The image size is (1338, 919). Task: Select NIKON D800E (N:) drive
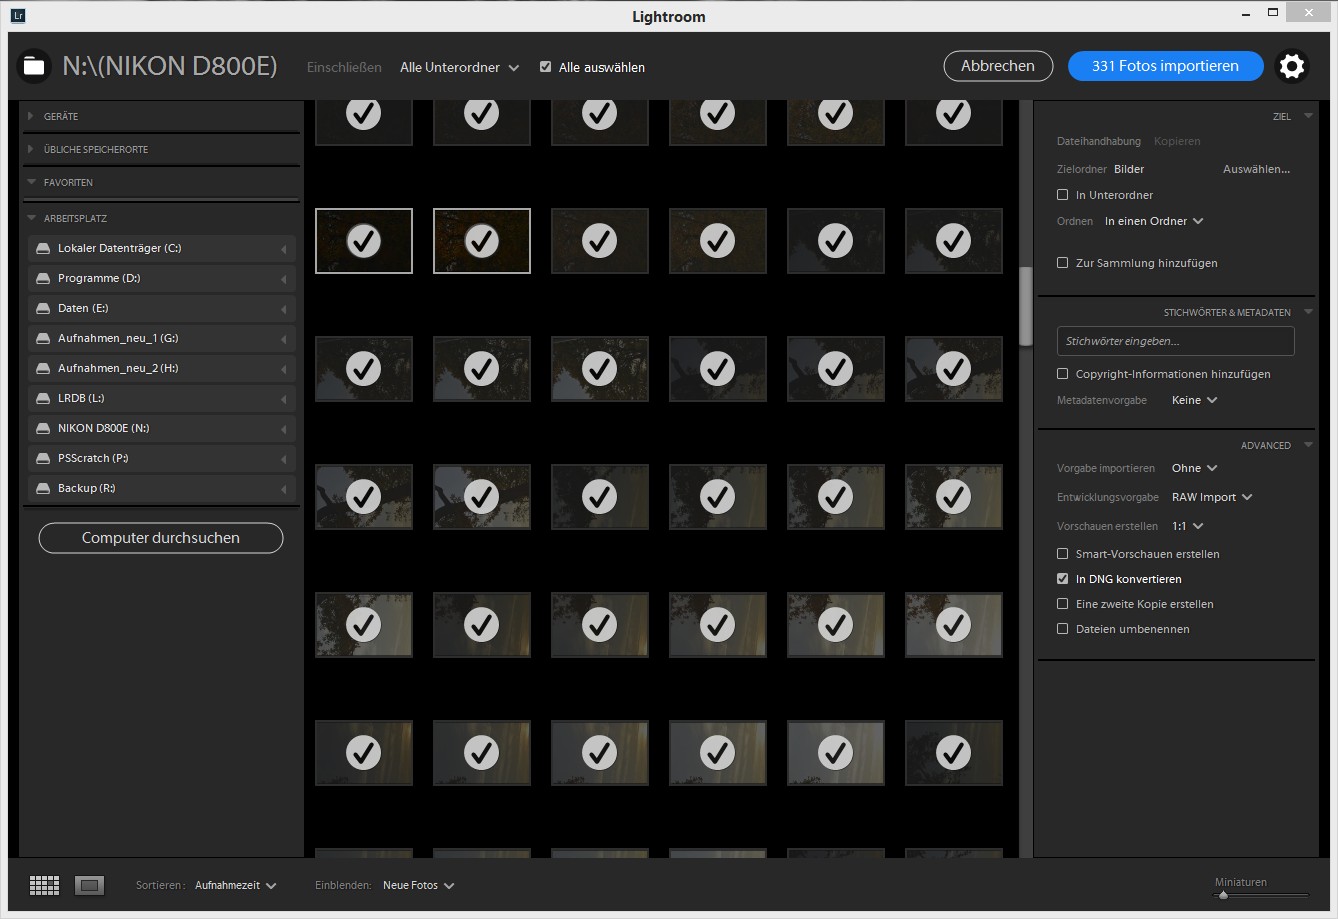pos(103,428)
